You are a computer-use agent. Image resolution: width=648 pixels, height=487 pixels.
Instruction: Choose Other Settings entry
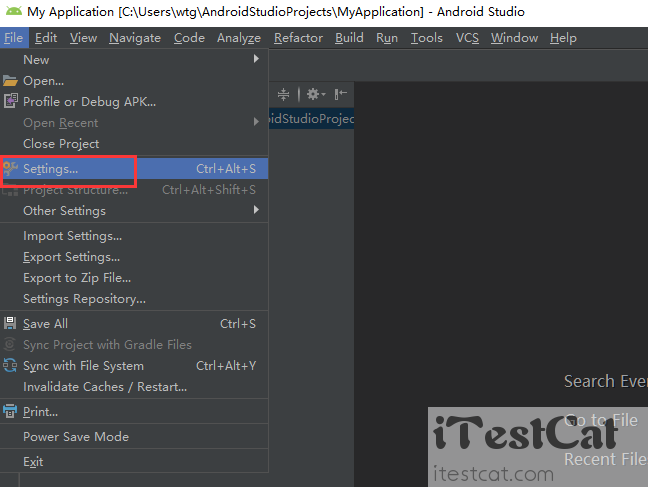click(134, 211)
